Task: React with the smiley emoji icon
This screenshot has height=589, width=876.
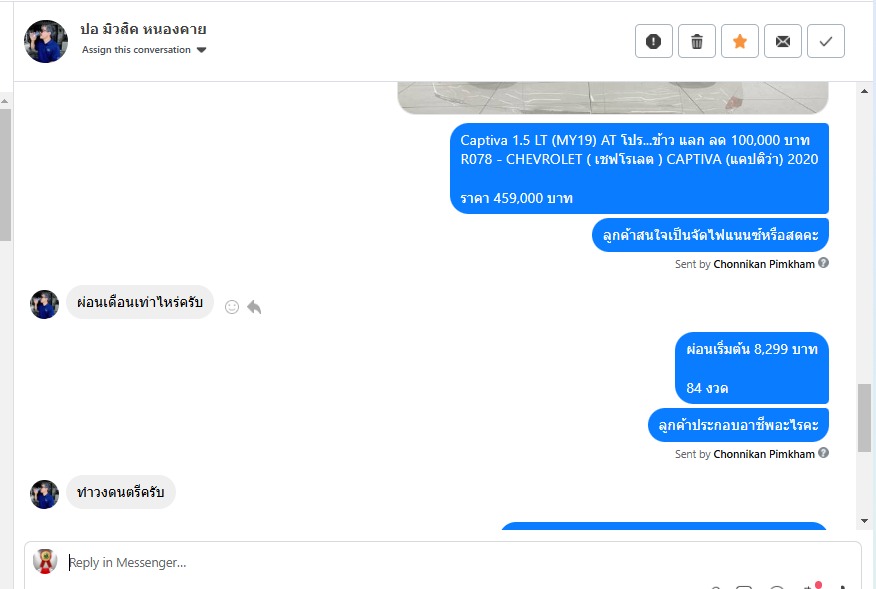Action: point(232,307)
